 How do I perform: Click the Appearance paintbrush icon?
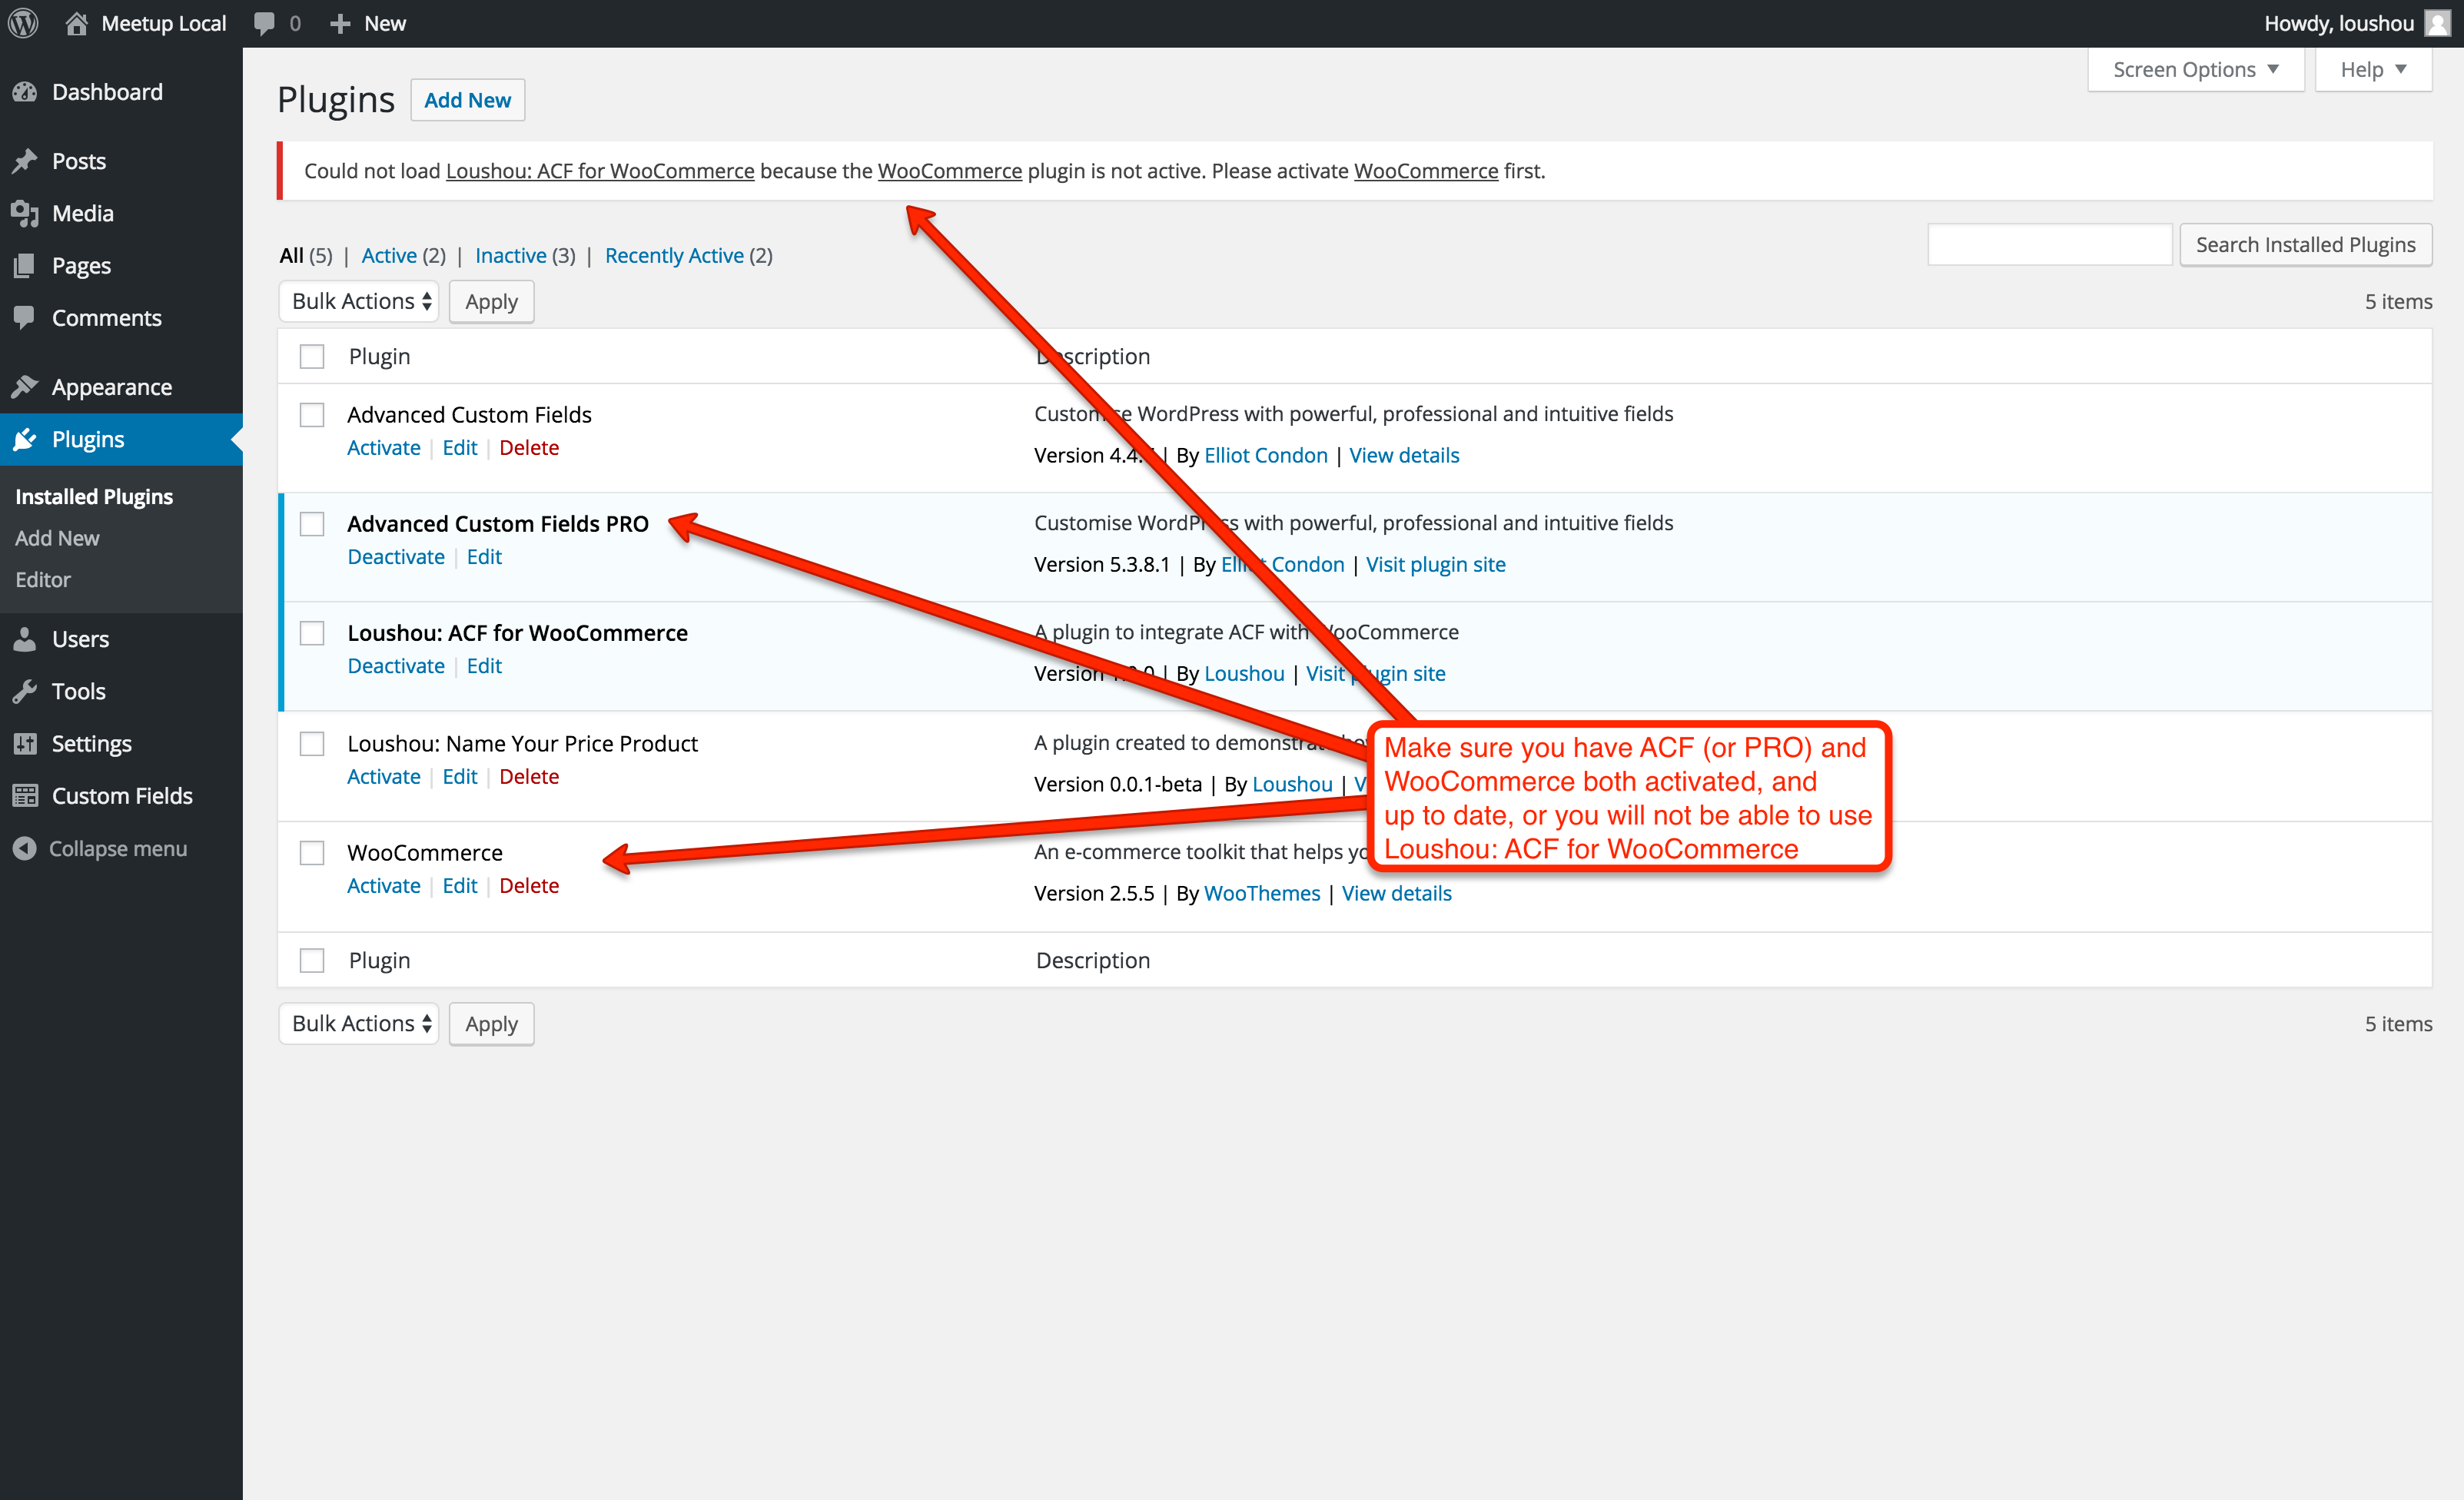[x=25, y=387]
